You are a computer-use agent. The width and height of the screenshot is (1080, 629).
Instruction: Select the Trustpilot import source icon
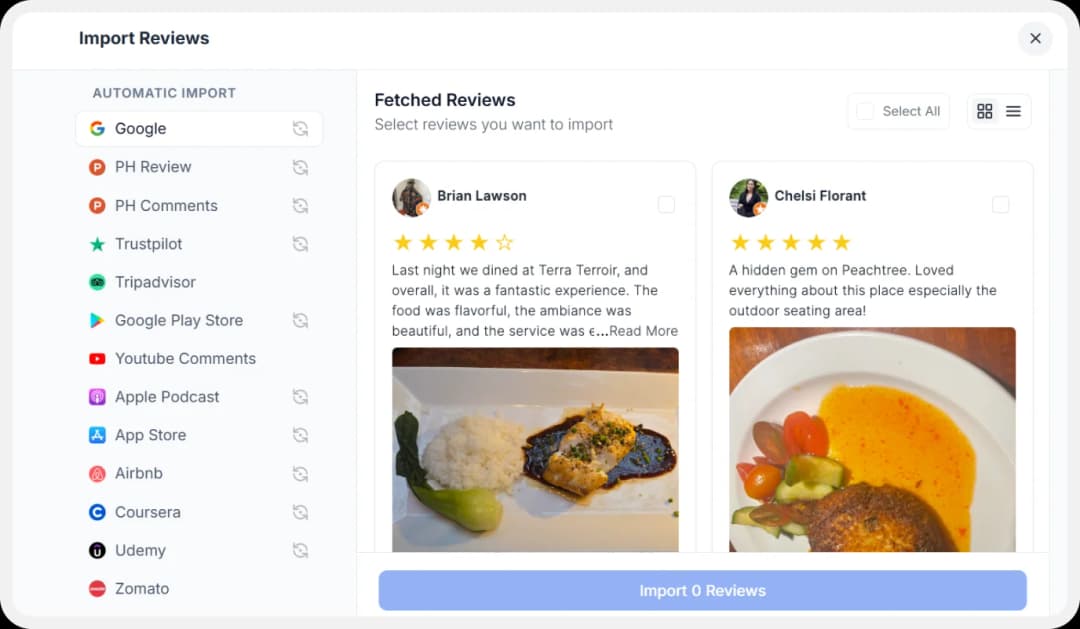pos(97,244)
